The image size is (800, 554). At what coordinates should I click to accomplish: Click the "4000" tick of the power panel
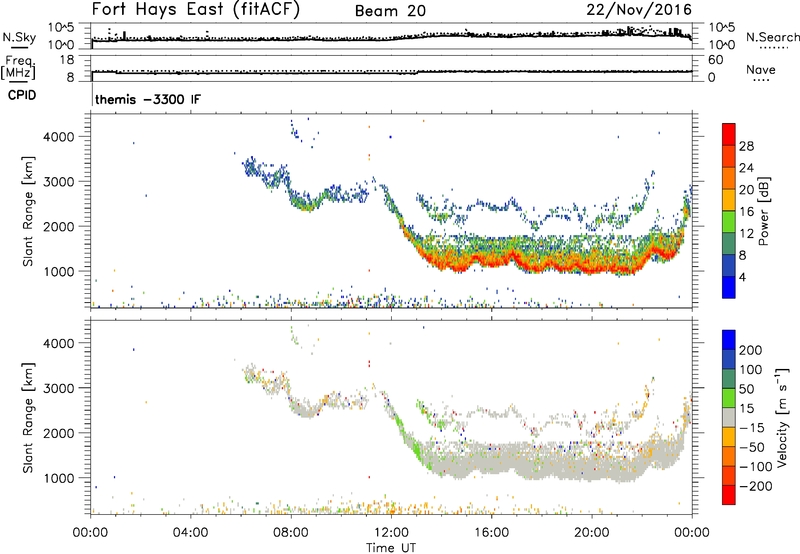58,137
